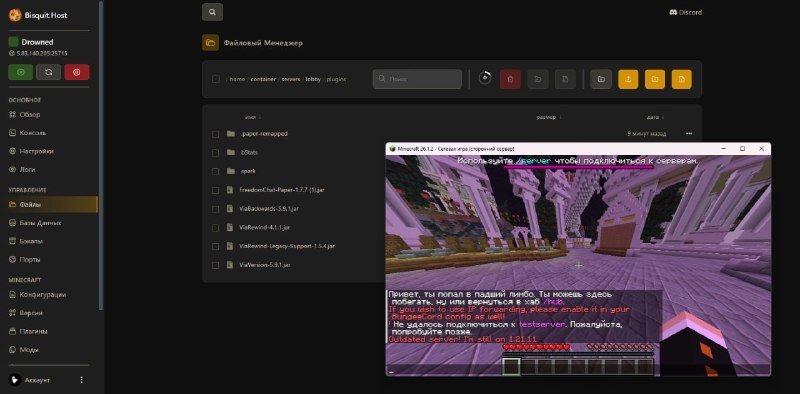Screen dimensions: 800x394
Task: Sort files by дата column
Action: 655,117
